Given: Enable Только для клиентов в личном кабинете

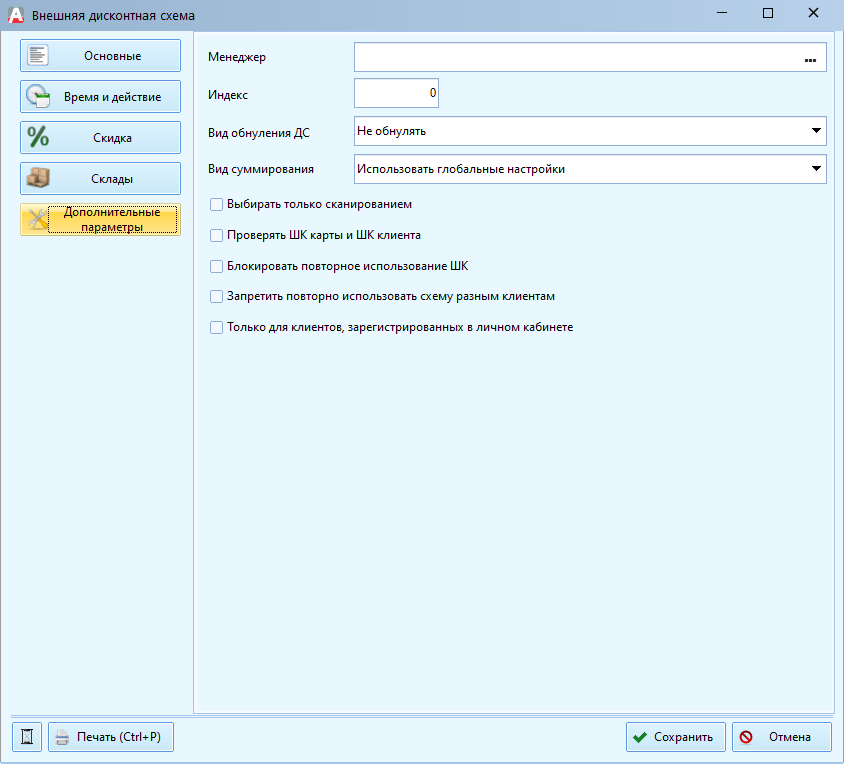Looking at the screenshot, I should (x=216, y=327).
